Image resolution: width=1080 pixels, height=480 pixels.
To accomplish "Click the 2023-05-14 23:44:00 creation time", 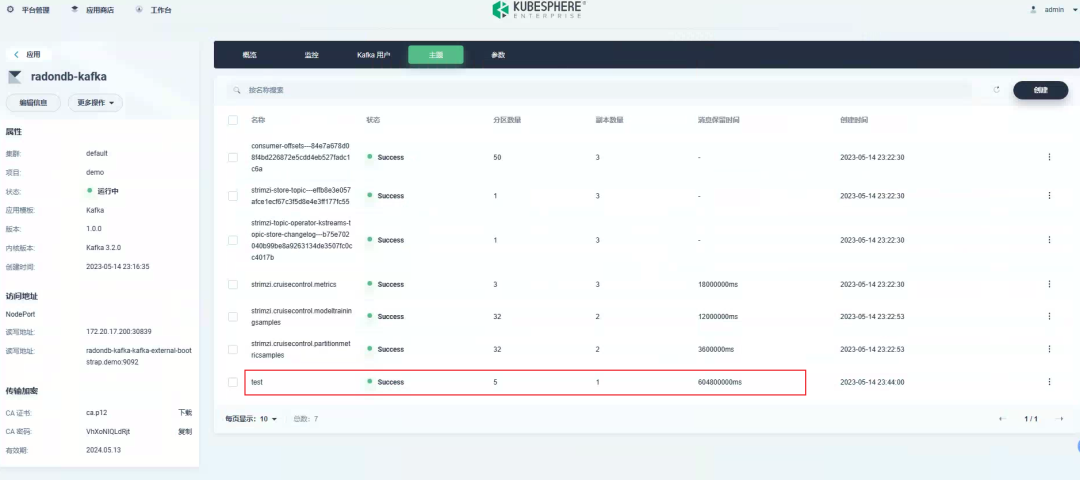I will pos(872,382).
